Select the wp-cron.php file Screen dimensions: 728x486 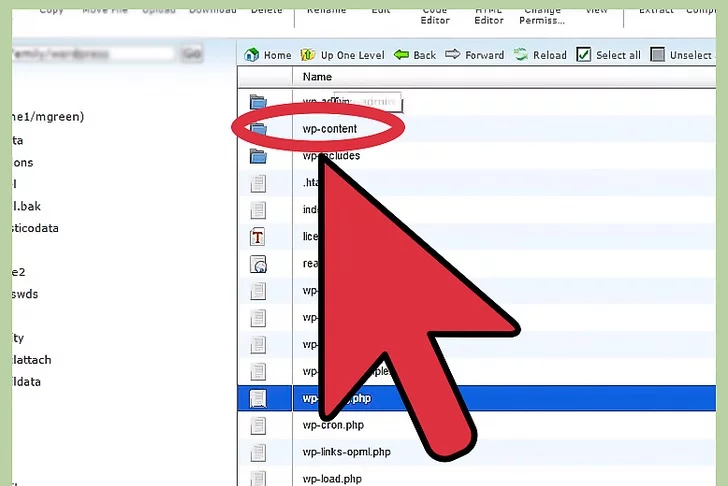click(335, 425)
